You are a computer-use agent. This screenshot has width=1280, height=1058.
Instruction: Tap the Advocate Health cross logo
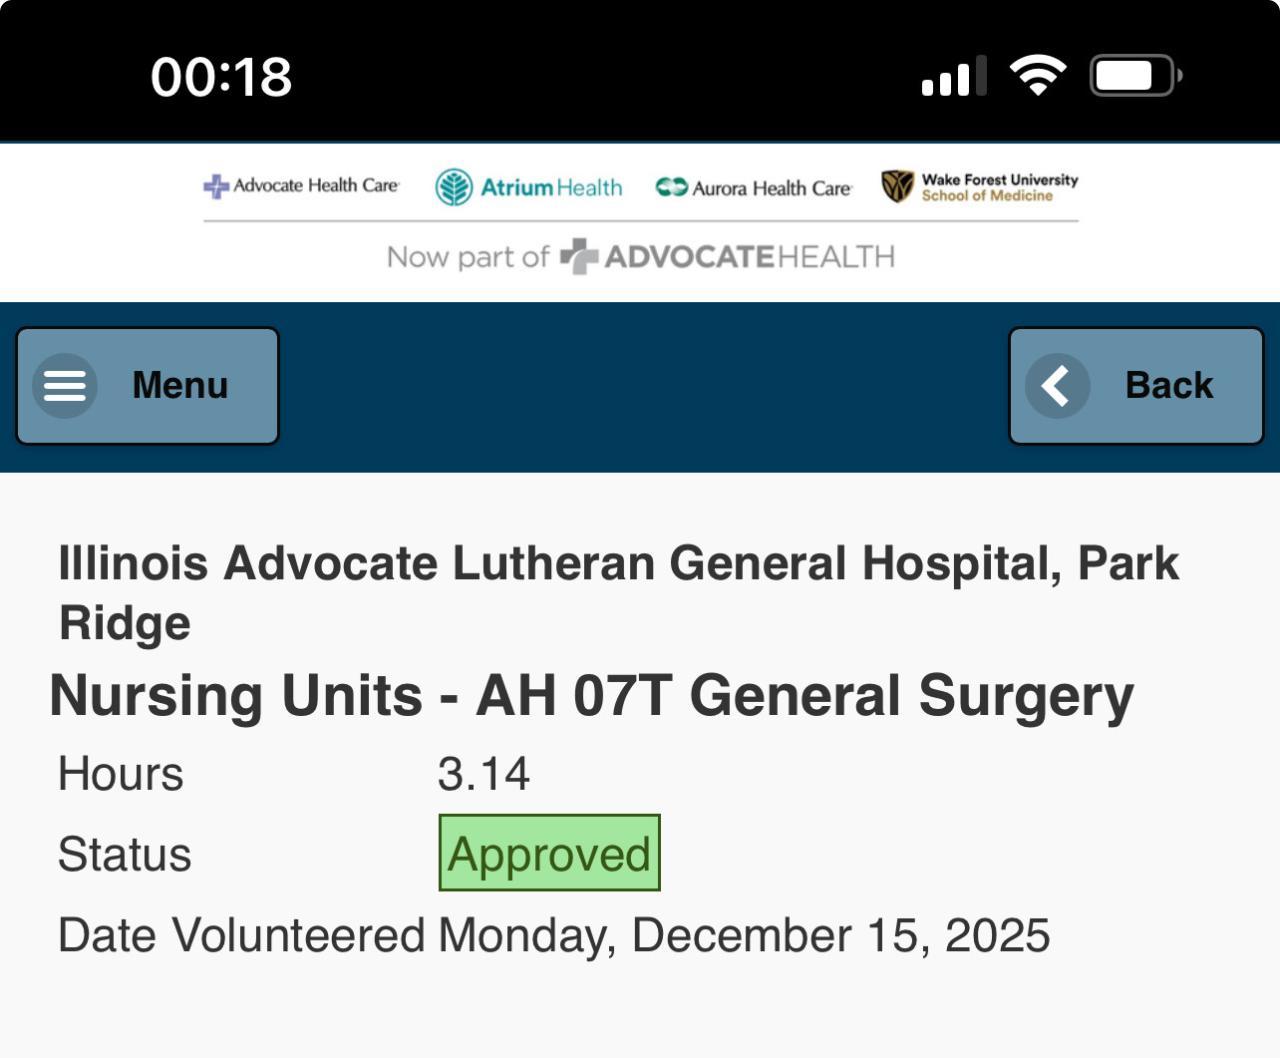579,257
